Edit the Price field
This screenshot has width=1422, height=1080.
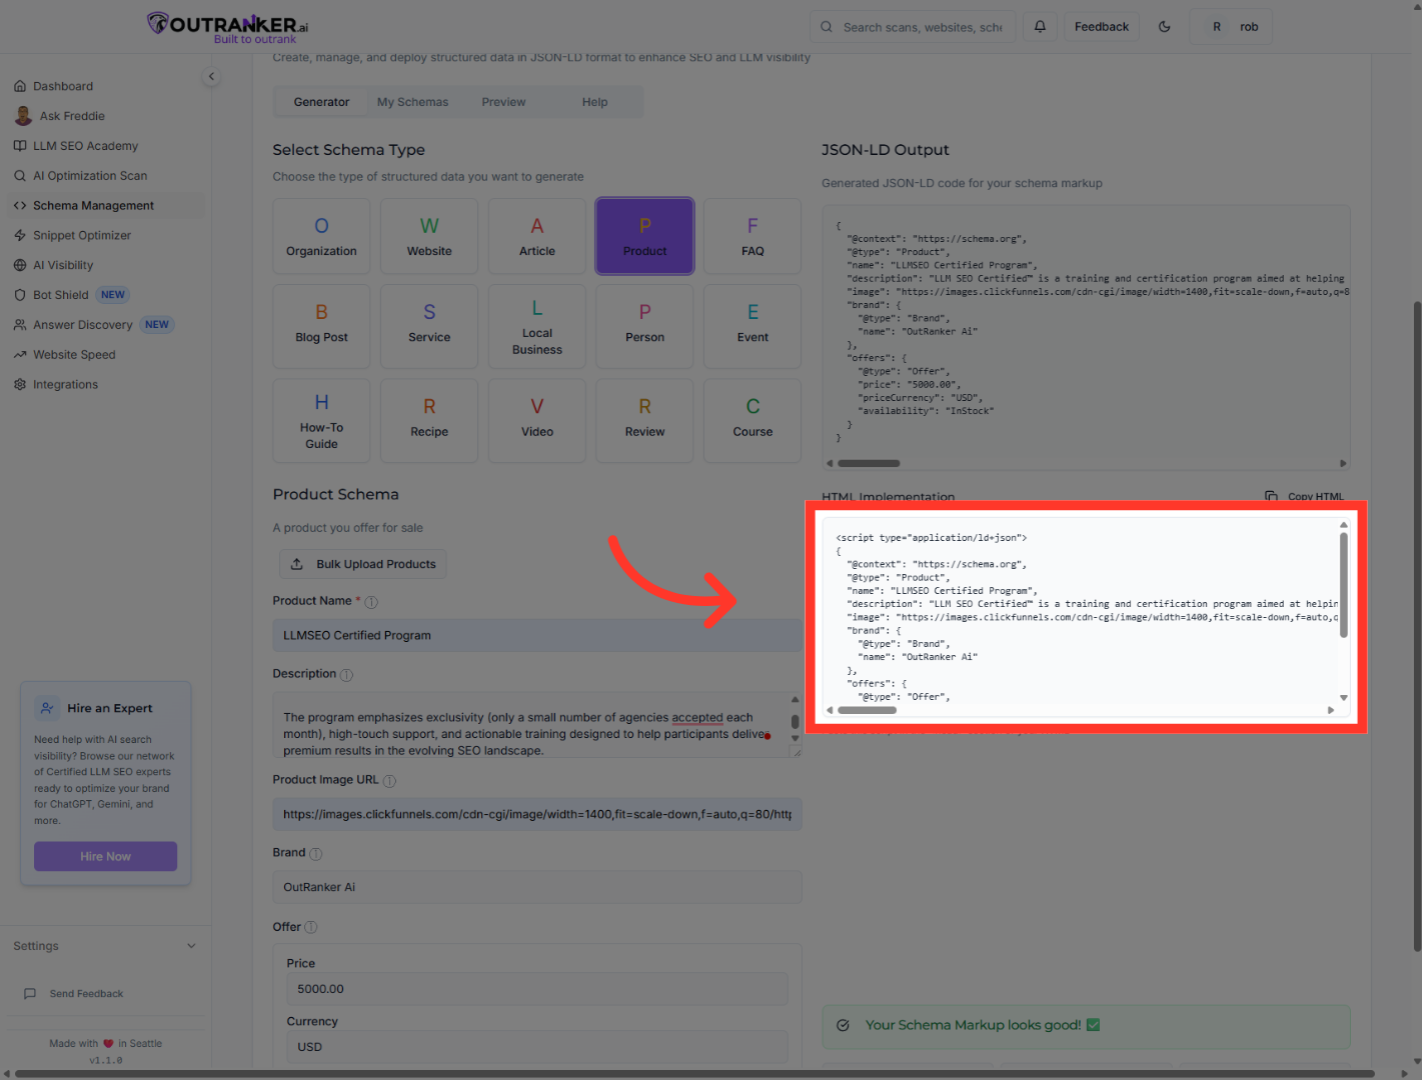(x=537, y=989)
